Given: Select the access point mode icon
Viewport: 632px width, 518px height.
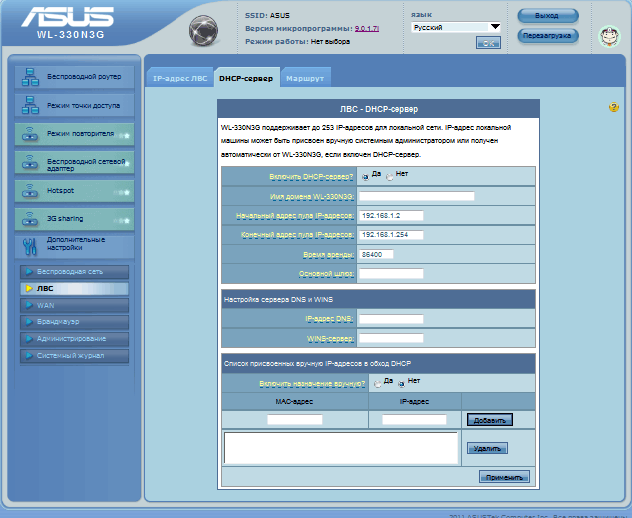Looking at the screenshot, I should click(29, 104).
